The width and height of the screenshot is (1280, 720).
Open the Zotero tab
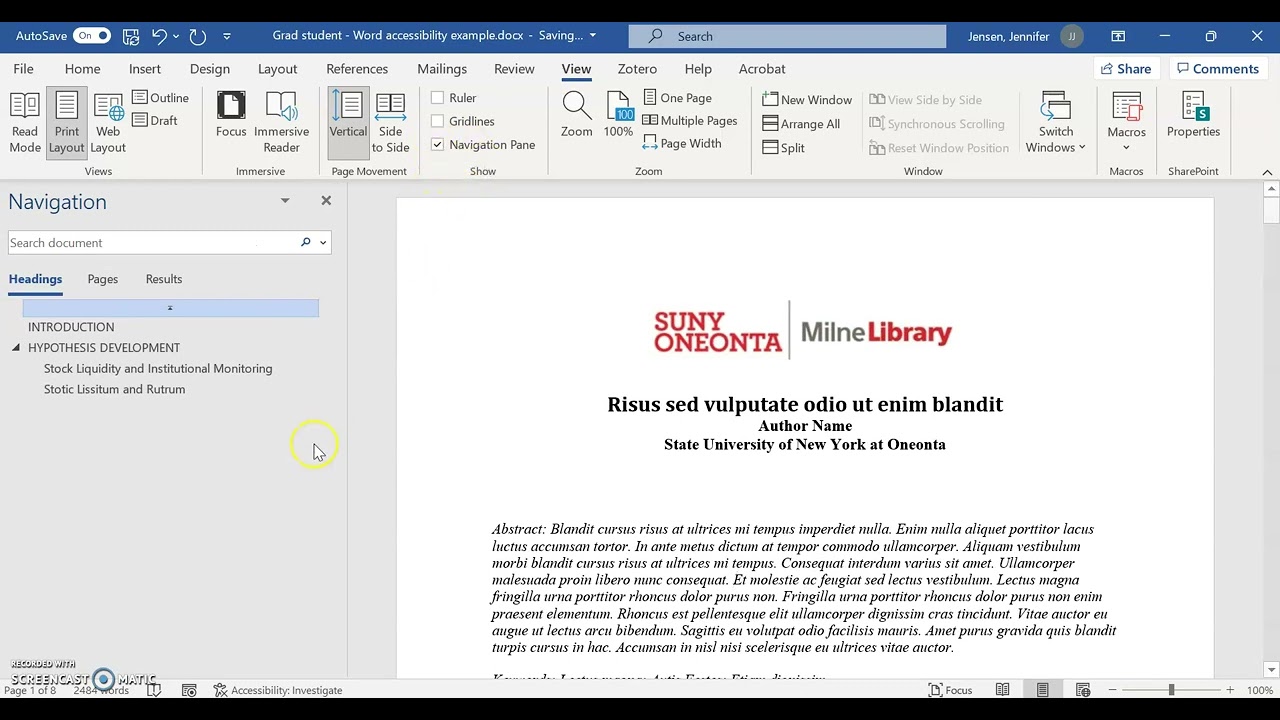pos(637,69)
